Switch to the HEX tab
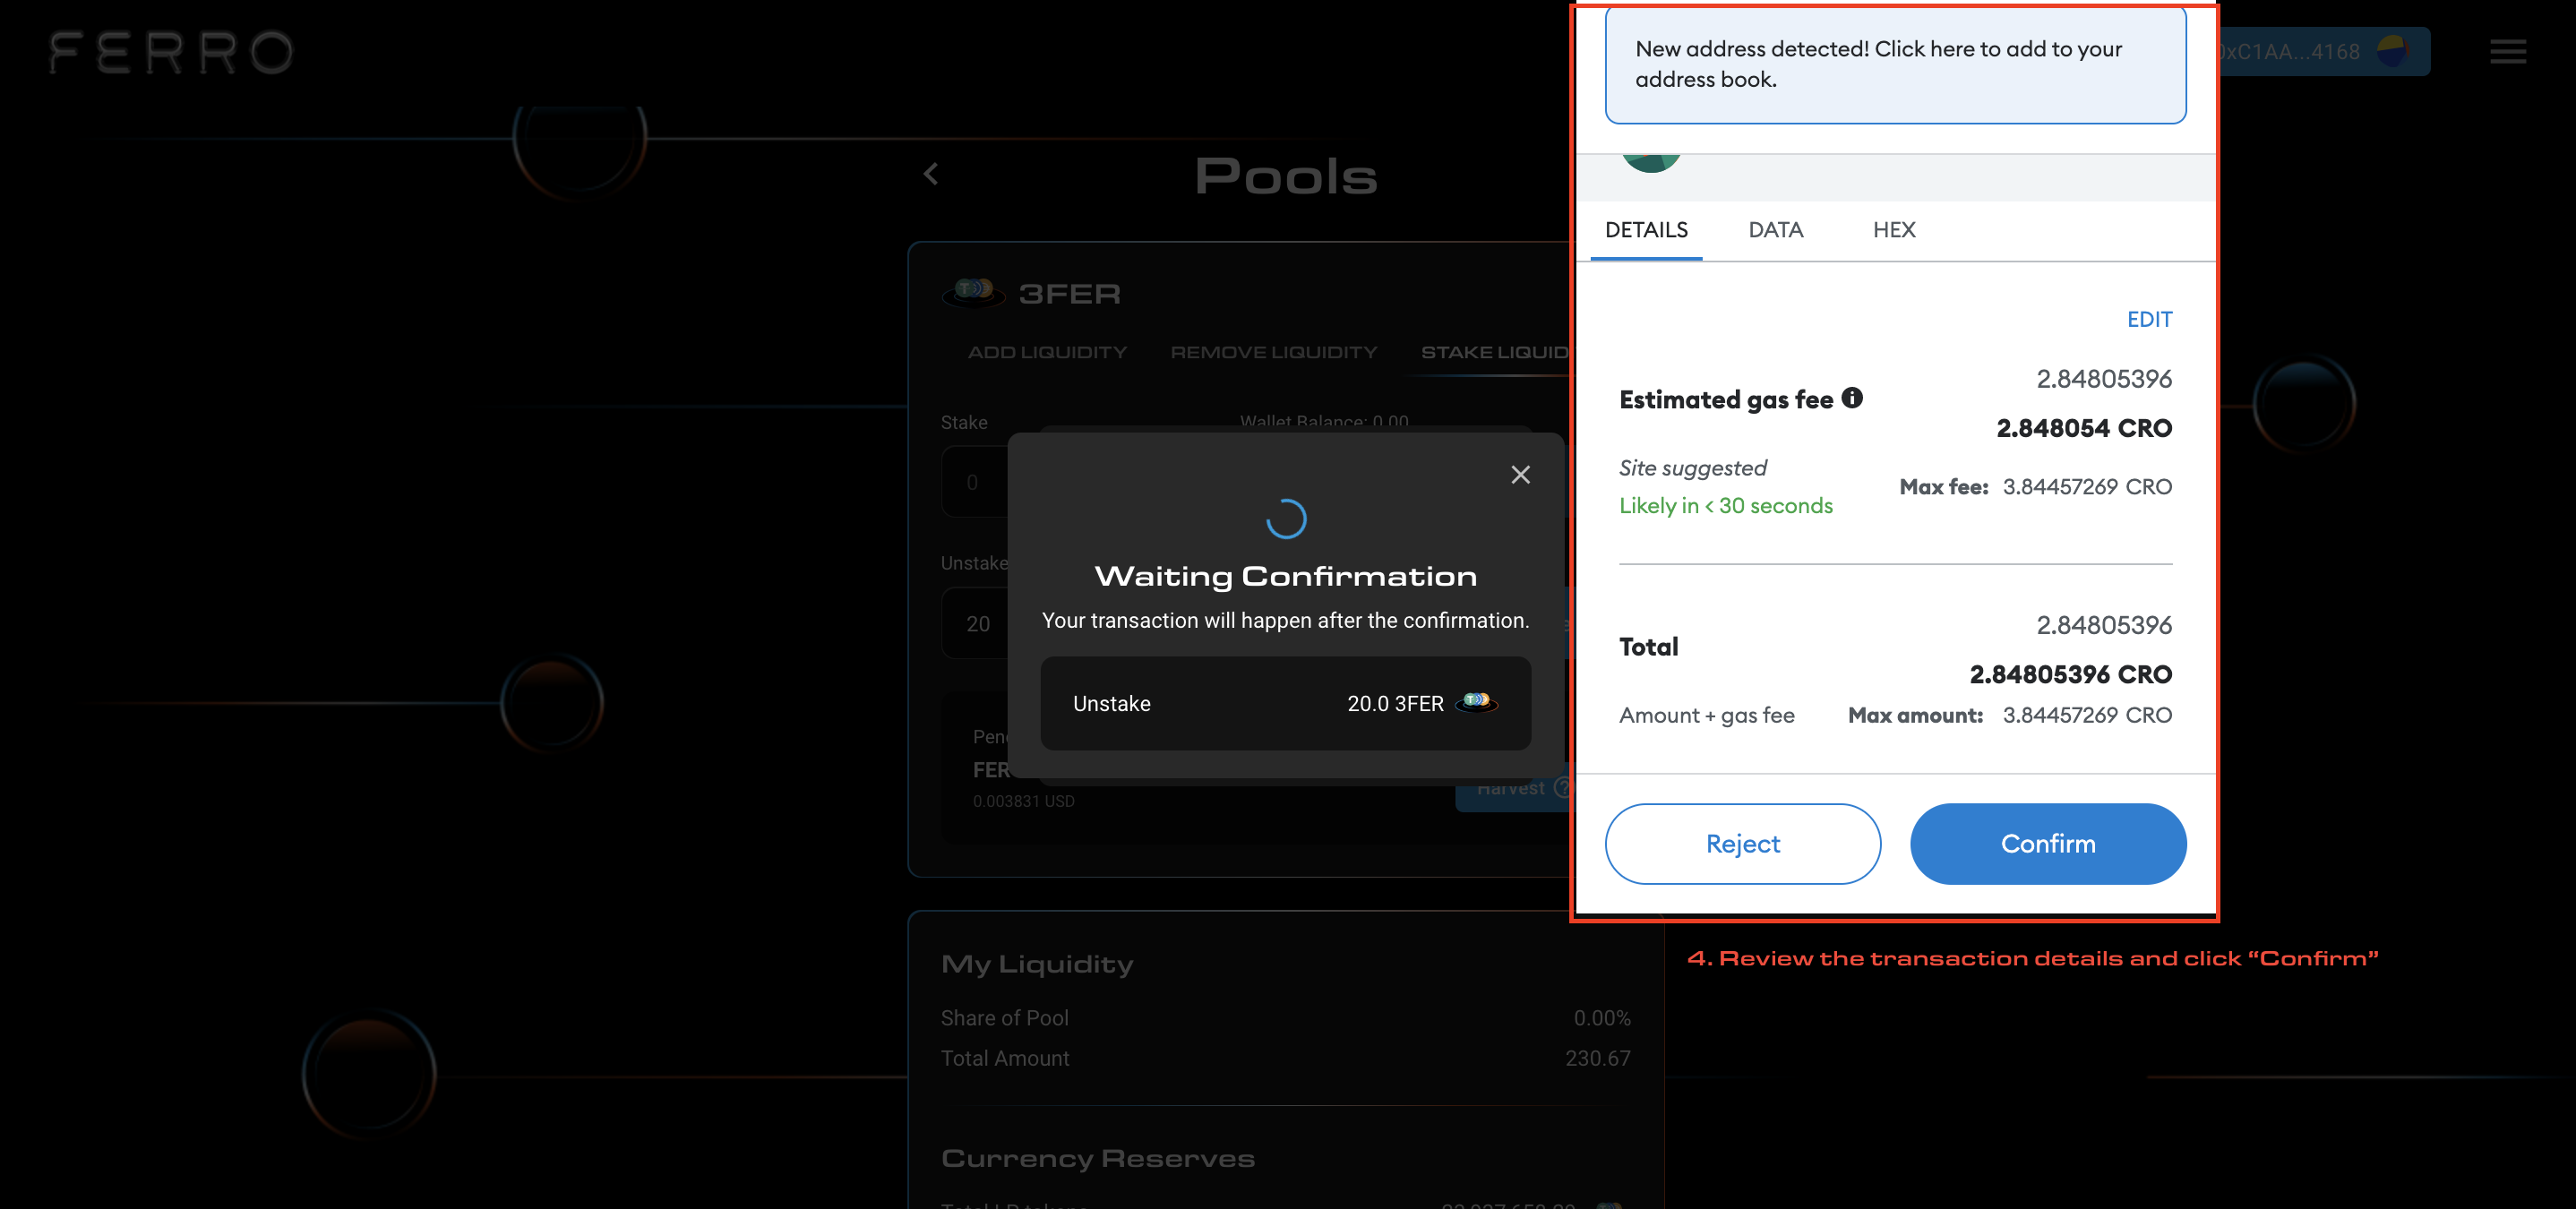Image resolution: width=2576 pixels, height=1209 pixels. (x=1893, y=230)
